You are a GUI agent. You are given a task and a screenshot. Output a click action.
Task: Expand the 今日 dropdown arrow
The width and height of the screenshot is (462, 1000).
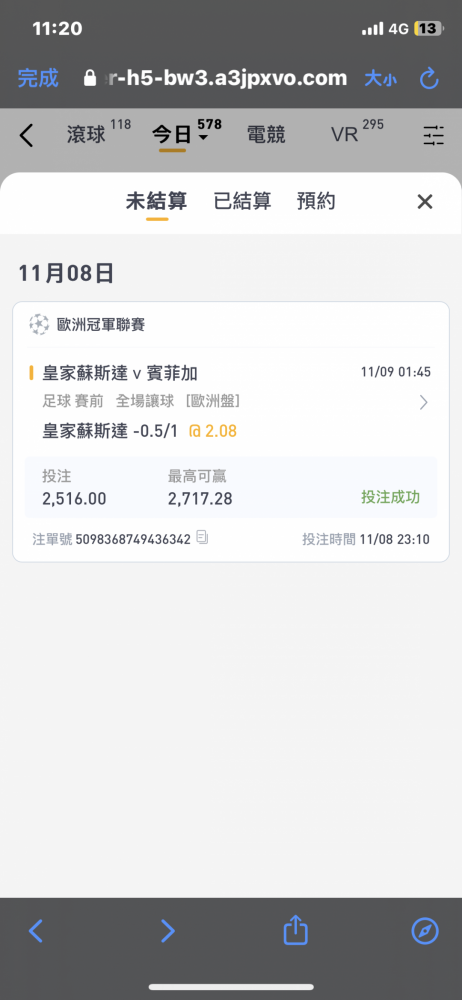[x=204, y=138]
